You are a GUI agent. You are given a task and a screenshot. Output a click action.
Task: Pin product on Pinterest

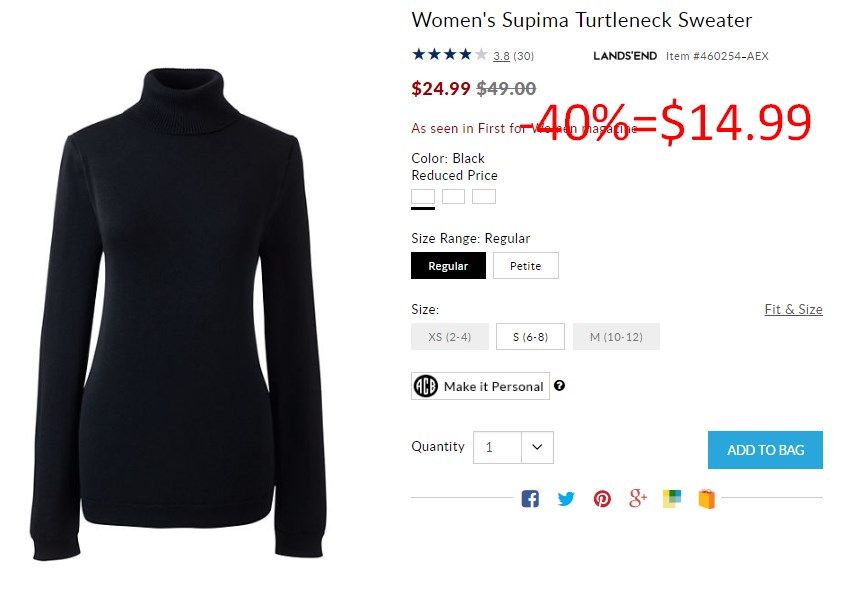coord(602,499)
